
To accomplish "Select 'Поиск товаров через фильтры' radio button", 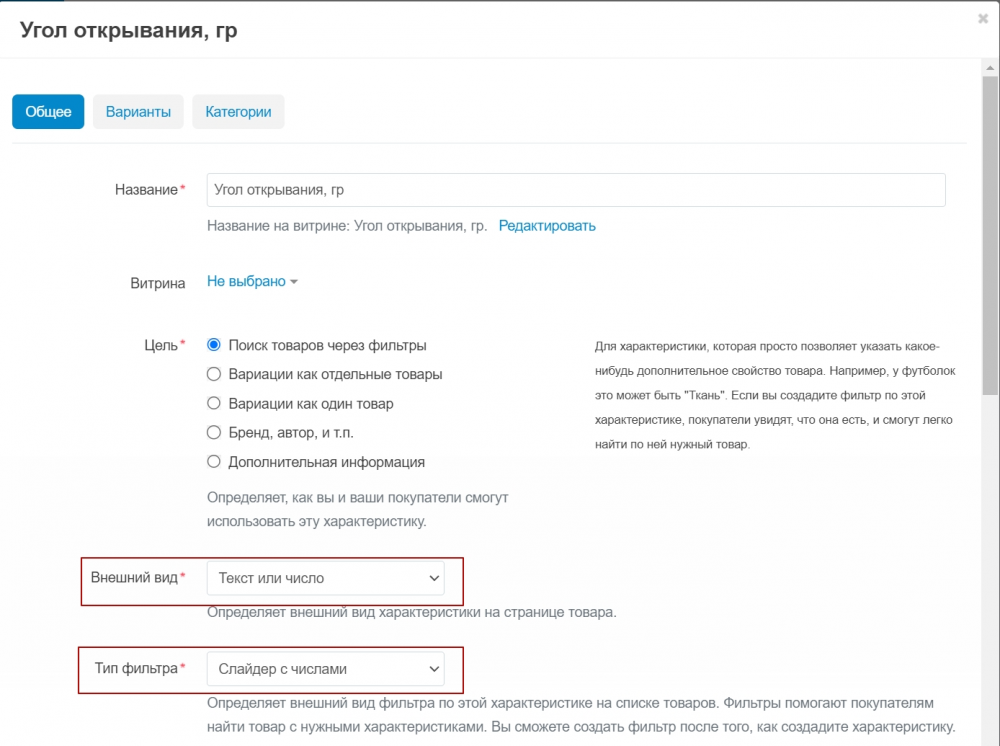I will pyautogui.click(x=213, y=345).
